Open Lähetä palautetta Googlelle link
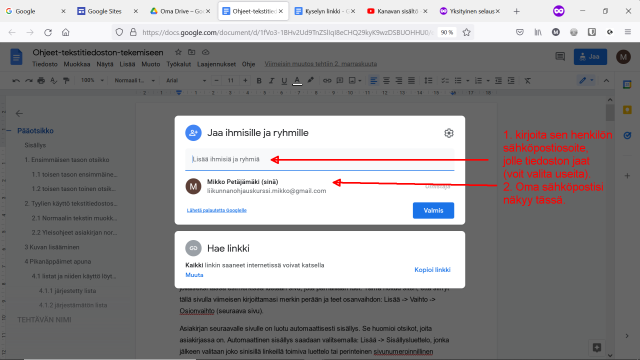 [217, 210]
